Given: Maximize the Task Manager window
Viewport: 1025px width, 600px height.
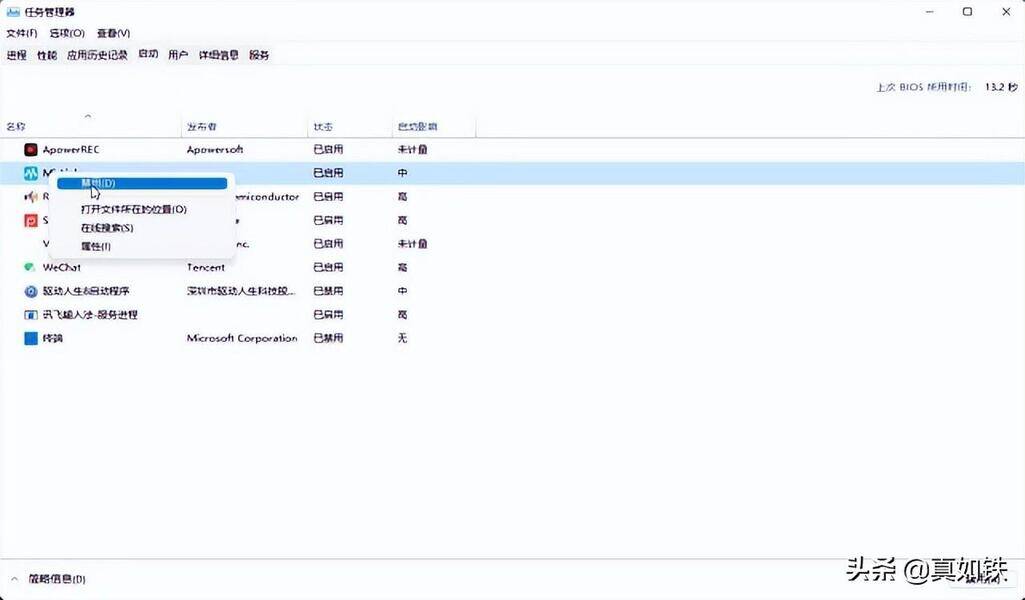Looking at the screenshot, I should (967, 12).
